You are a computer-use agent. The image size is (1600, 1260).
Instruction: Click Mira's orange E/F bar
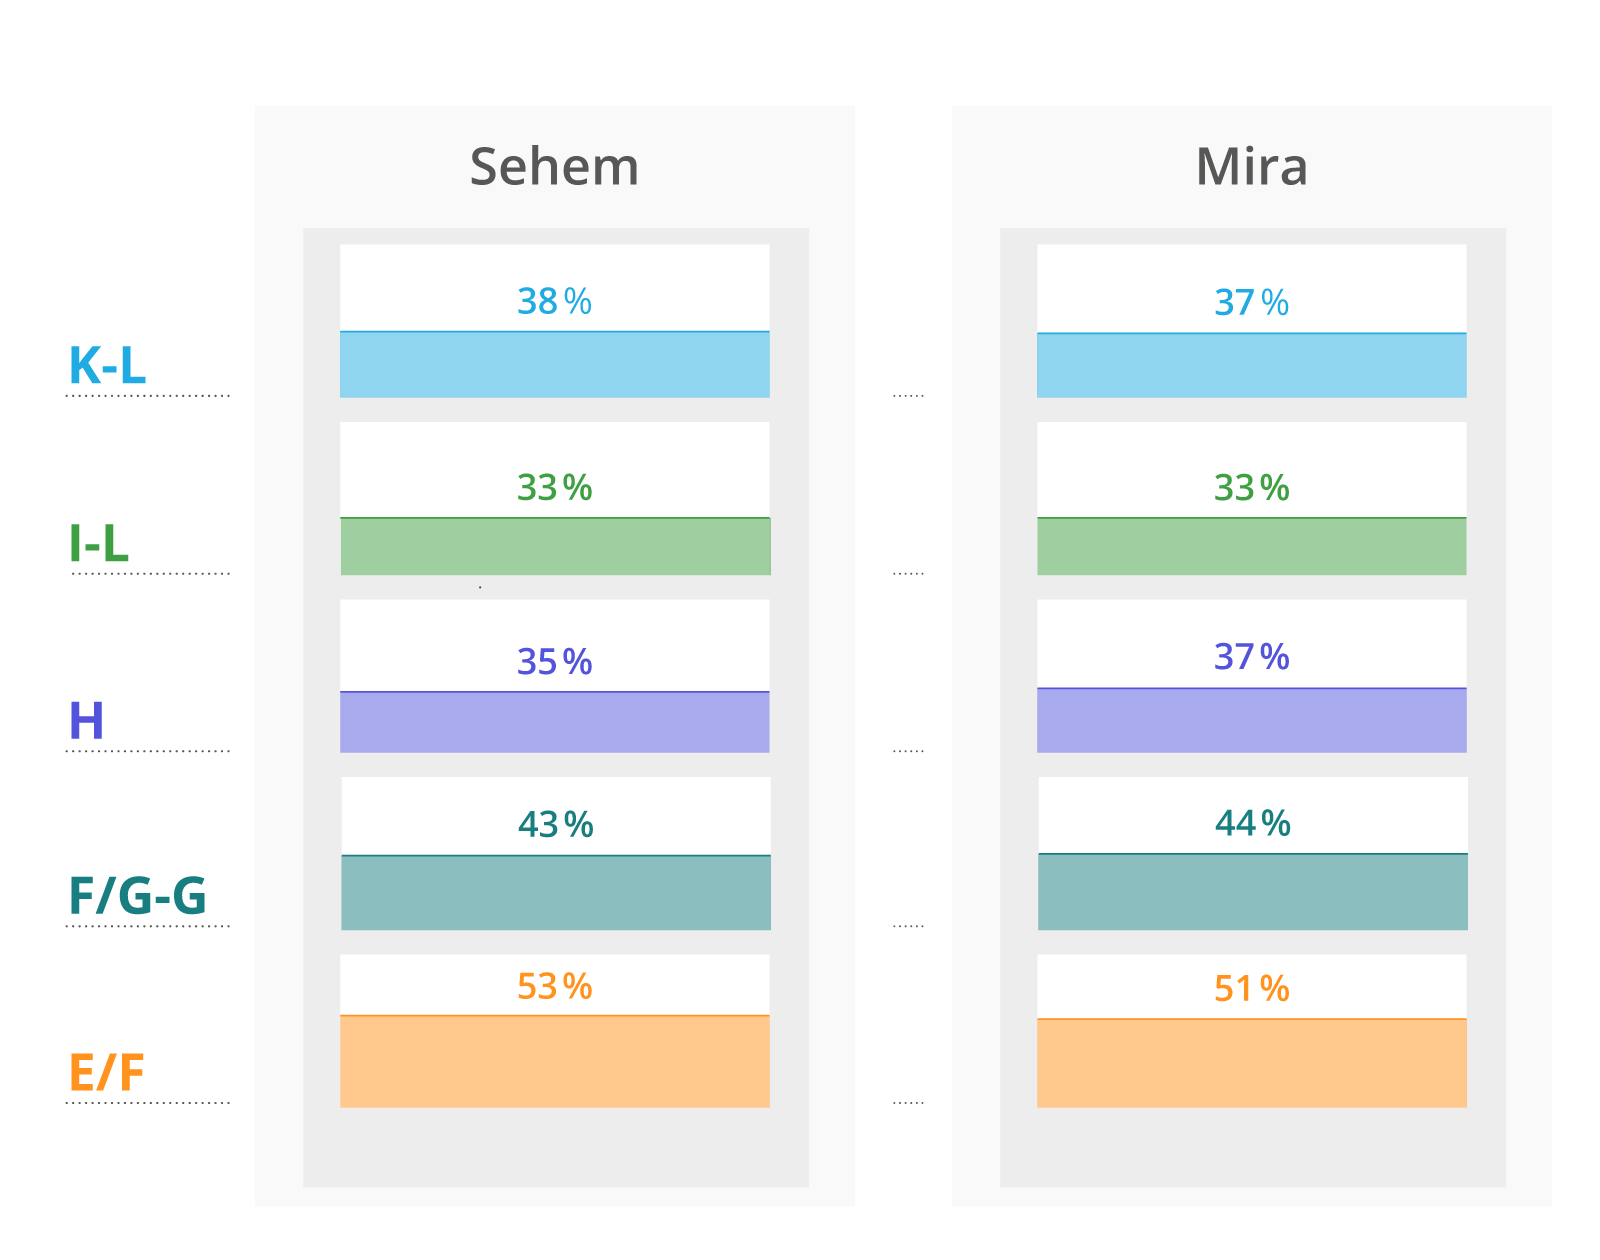click(1251, 1064)
